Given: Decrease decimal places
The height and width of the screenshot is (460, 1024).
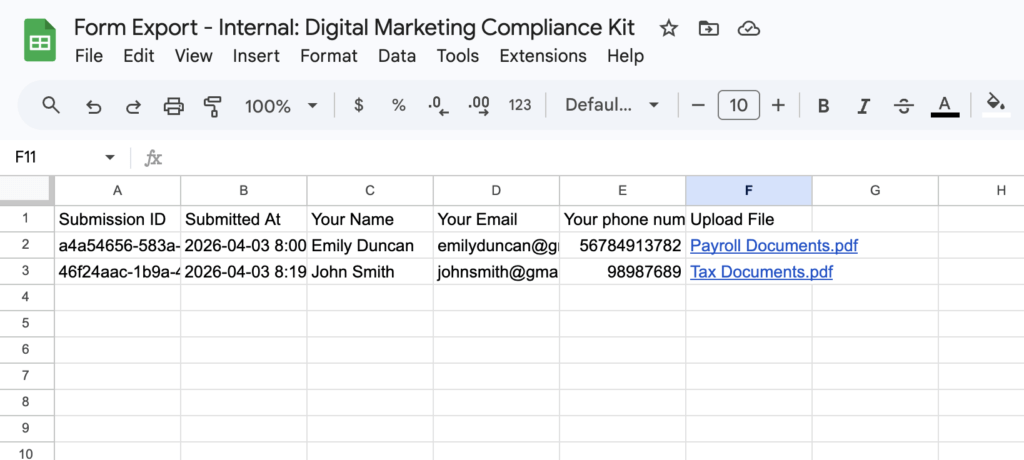Looking at the screenshot, I should (x=438, y=105).
